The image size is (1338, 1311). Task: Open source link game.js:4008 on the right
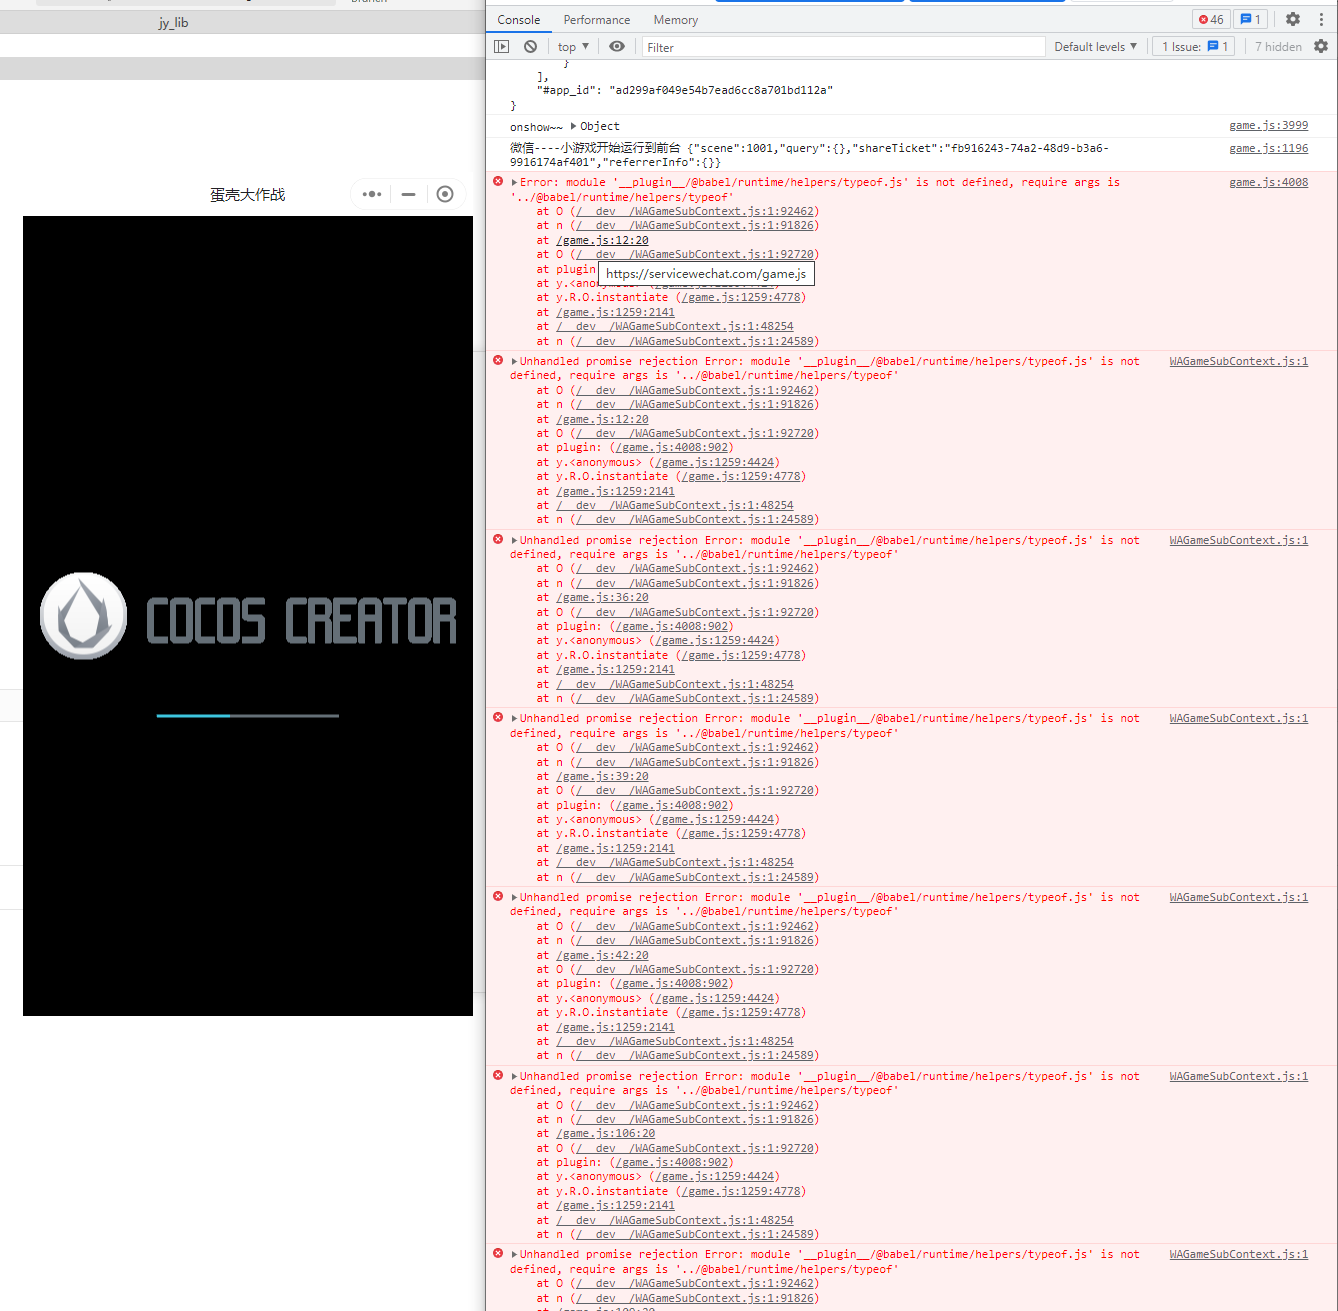point(1268,183)
